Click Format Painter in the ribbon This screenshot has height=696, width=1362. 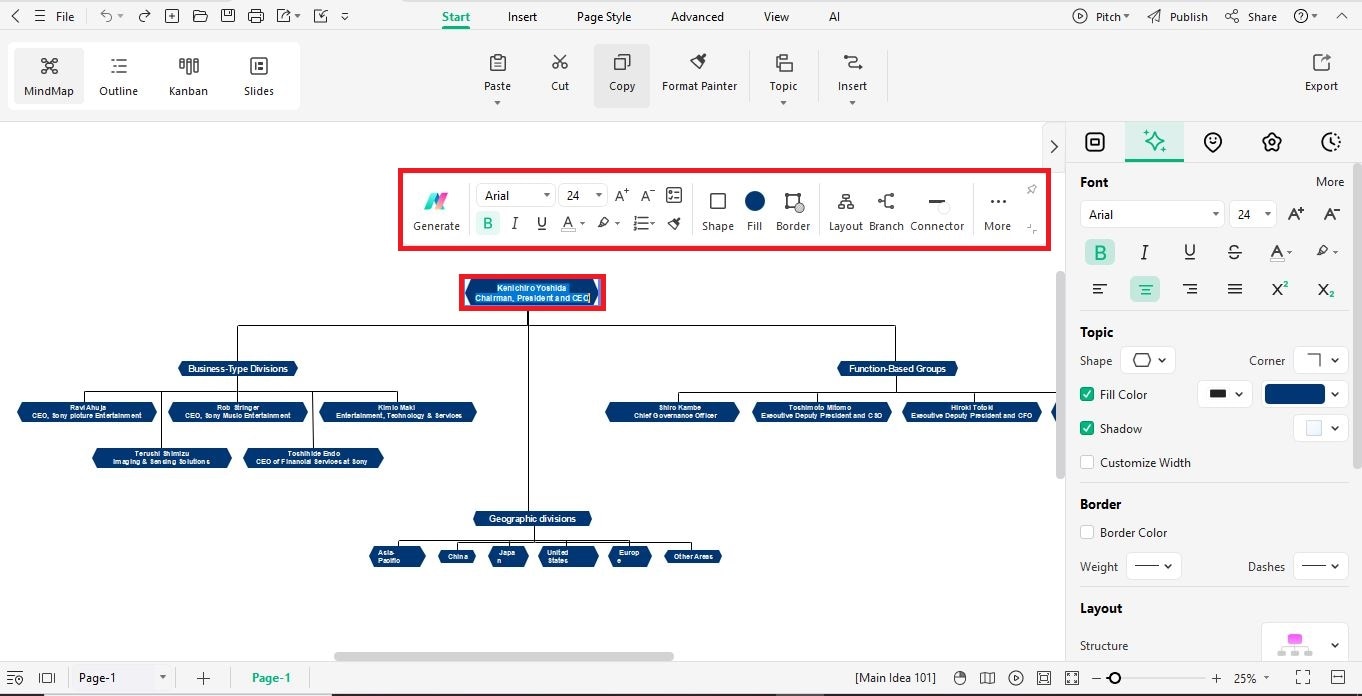click(699, 72)
